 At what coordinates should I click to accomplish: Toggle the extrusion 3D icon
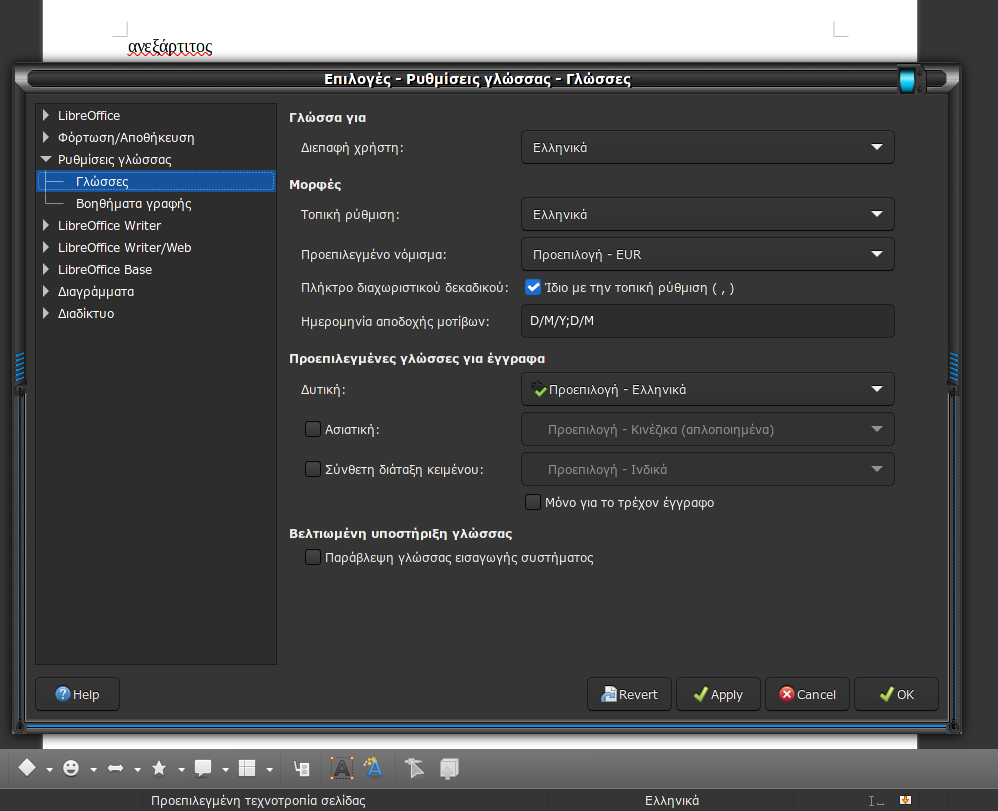tap(449, 768)
